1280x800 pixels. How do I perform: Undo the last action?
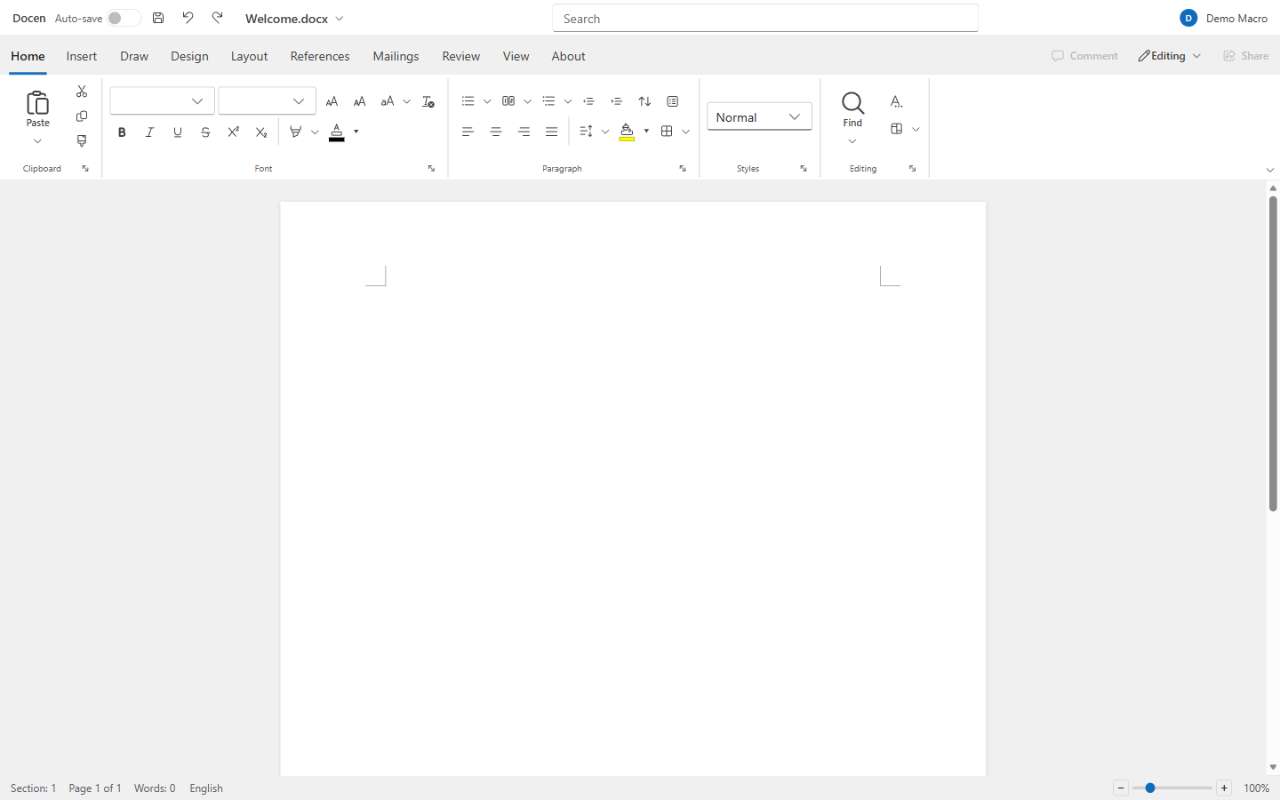pyautogui.click(x=188, y=18)
